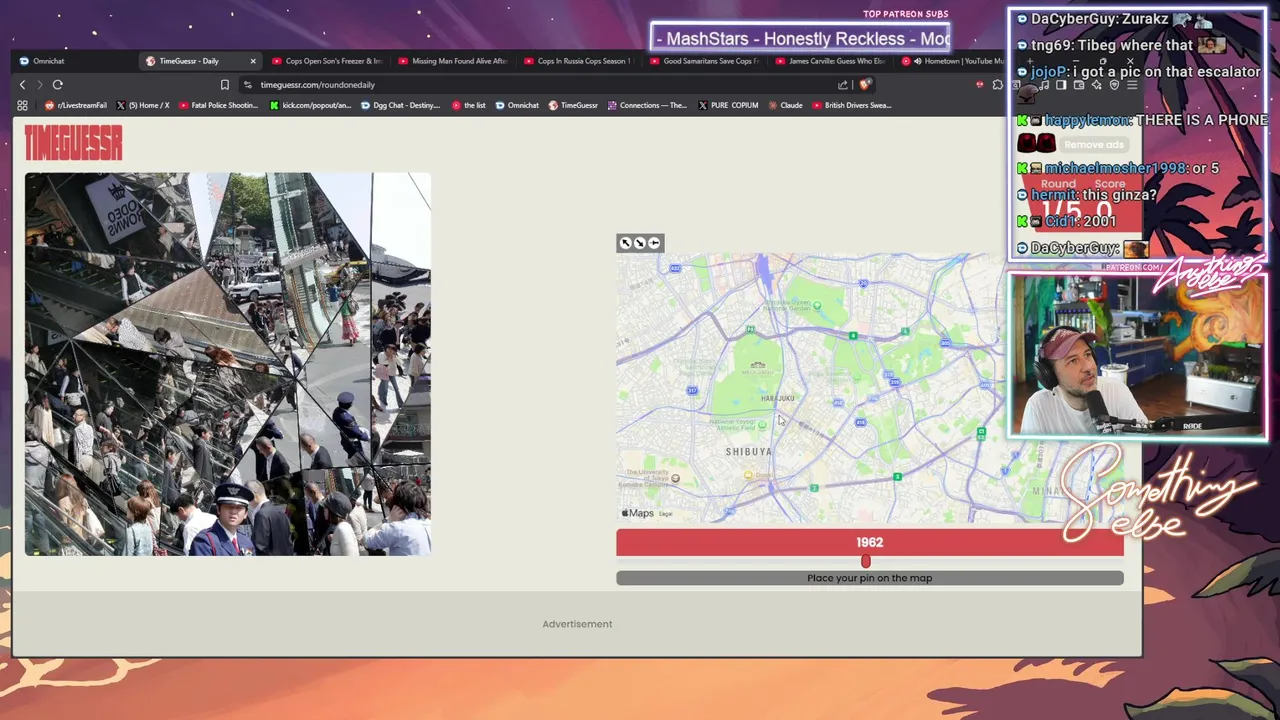Close the TimeGuessr - Daily tab
1280x720 pixels.
(252, 61)
